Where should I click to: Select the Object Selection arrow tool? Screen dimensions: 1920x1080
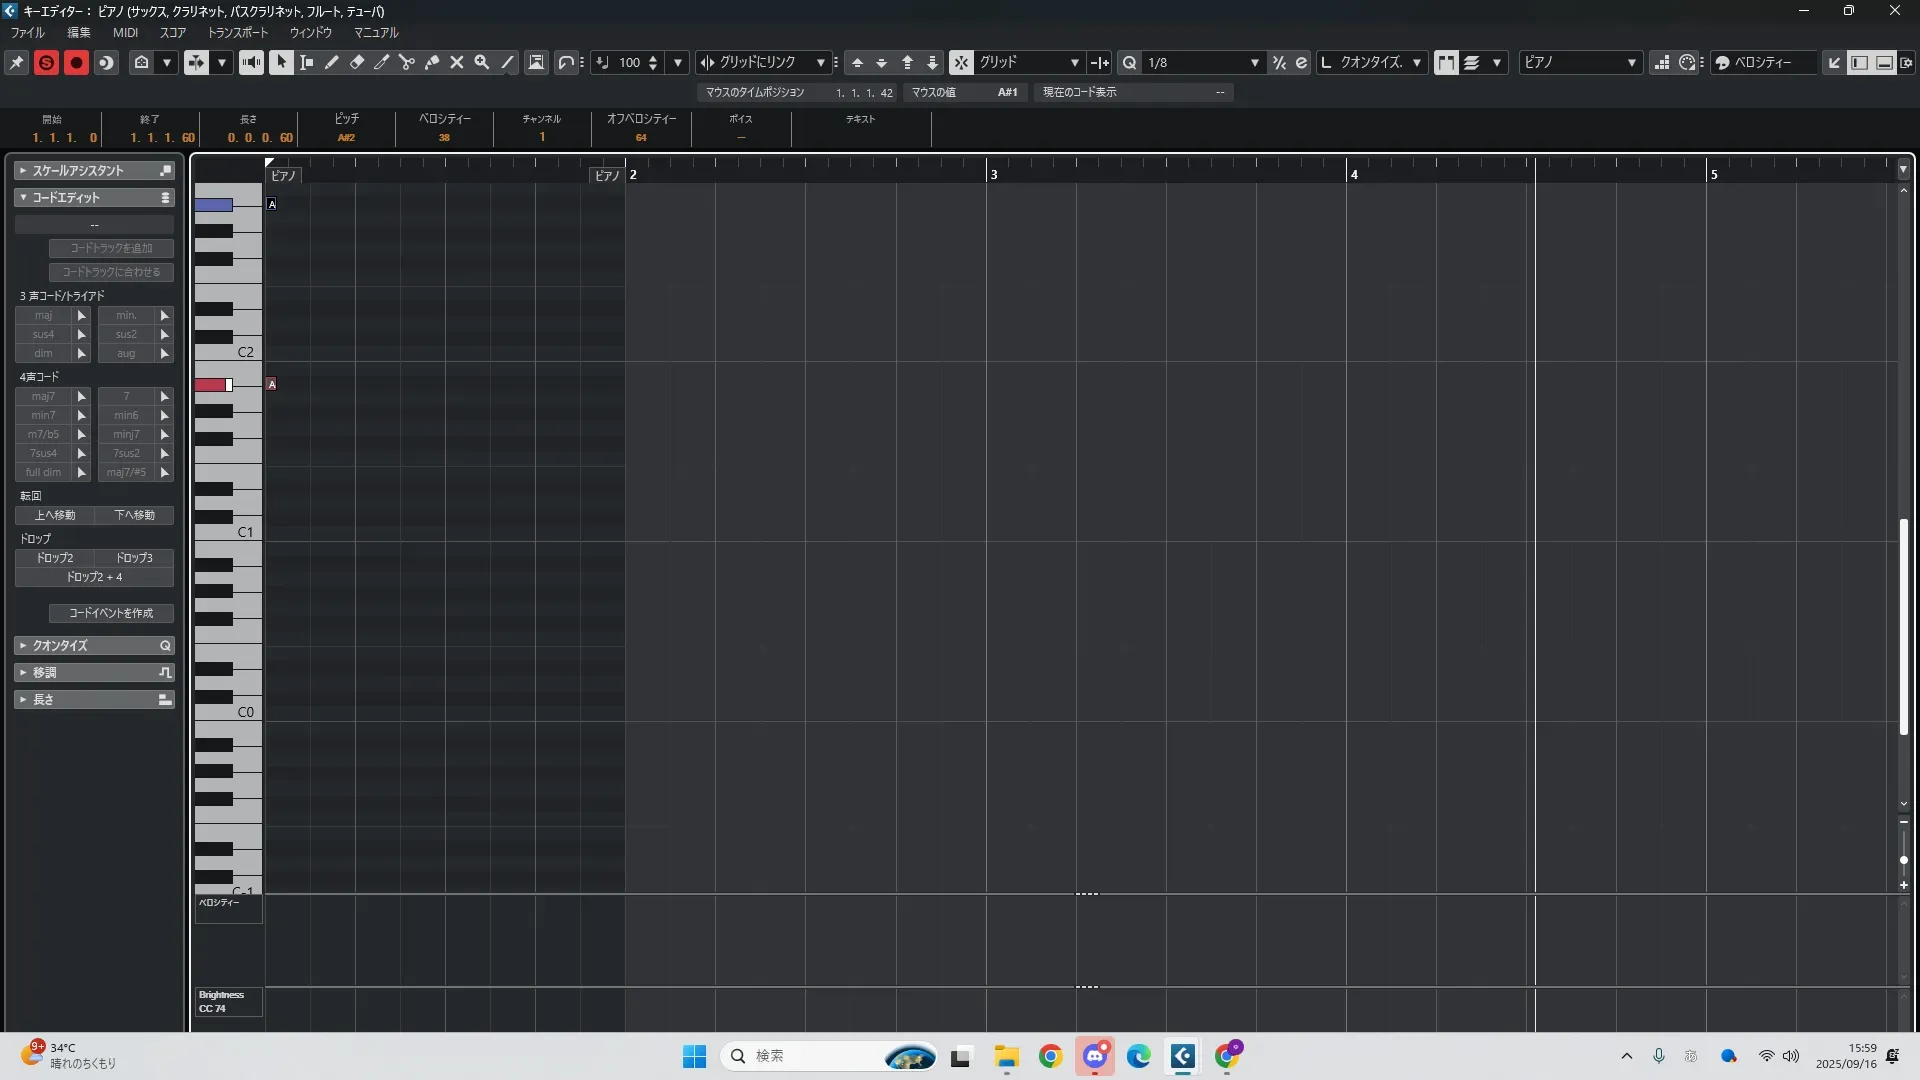[x=282, y=62]
